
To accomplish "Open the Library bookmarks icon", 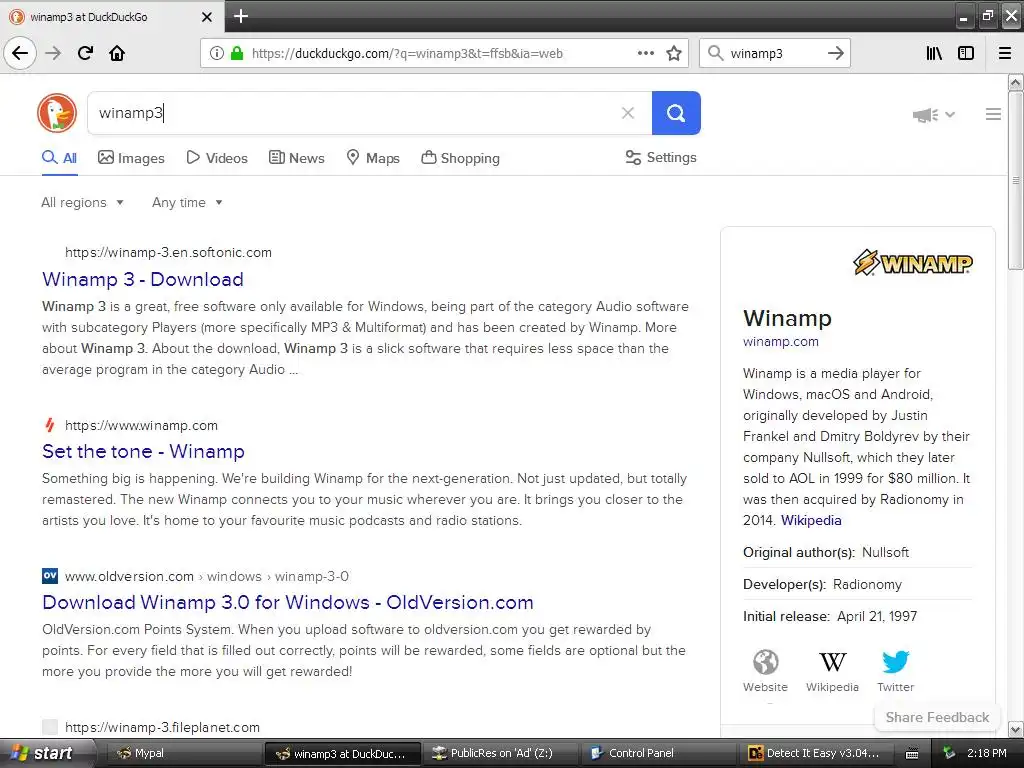I will (934, 53).
